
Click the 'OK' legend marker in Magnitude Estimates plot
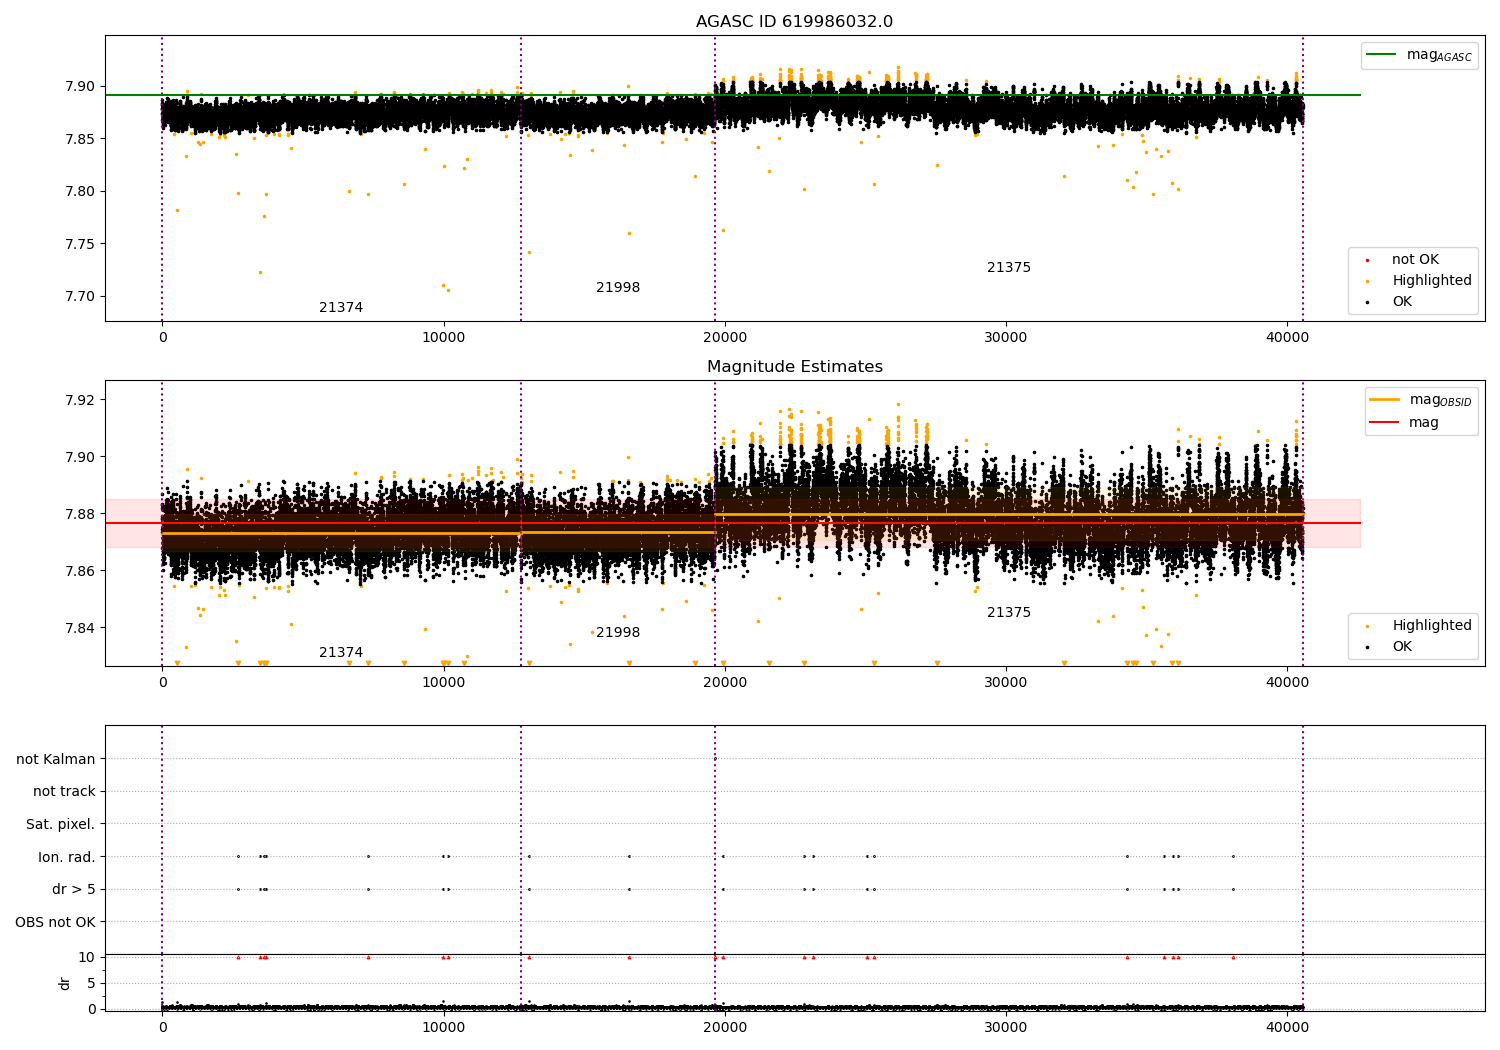pos(1367,647)
